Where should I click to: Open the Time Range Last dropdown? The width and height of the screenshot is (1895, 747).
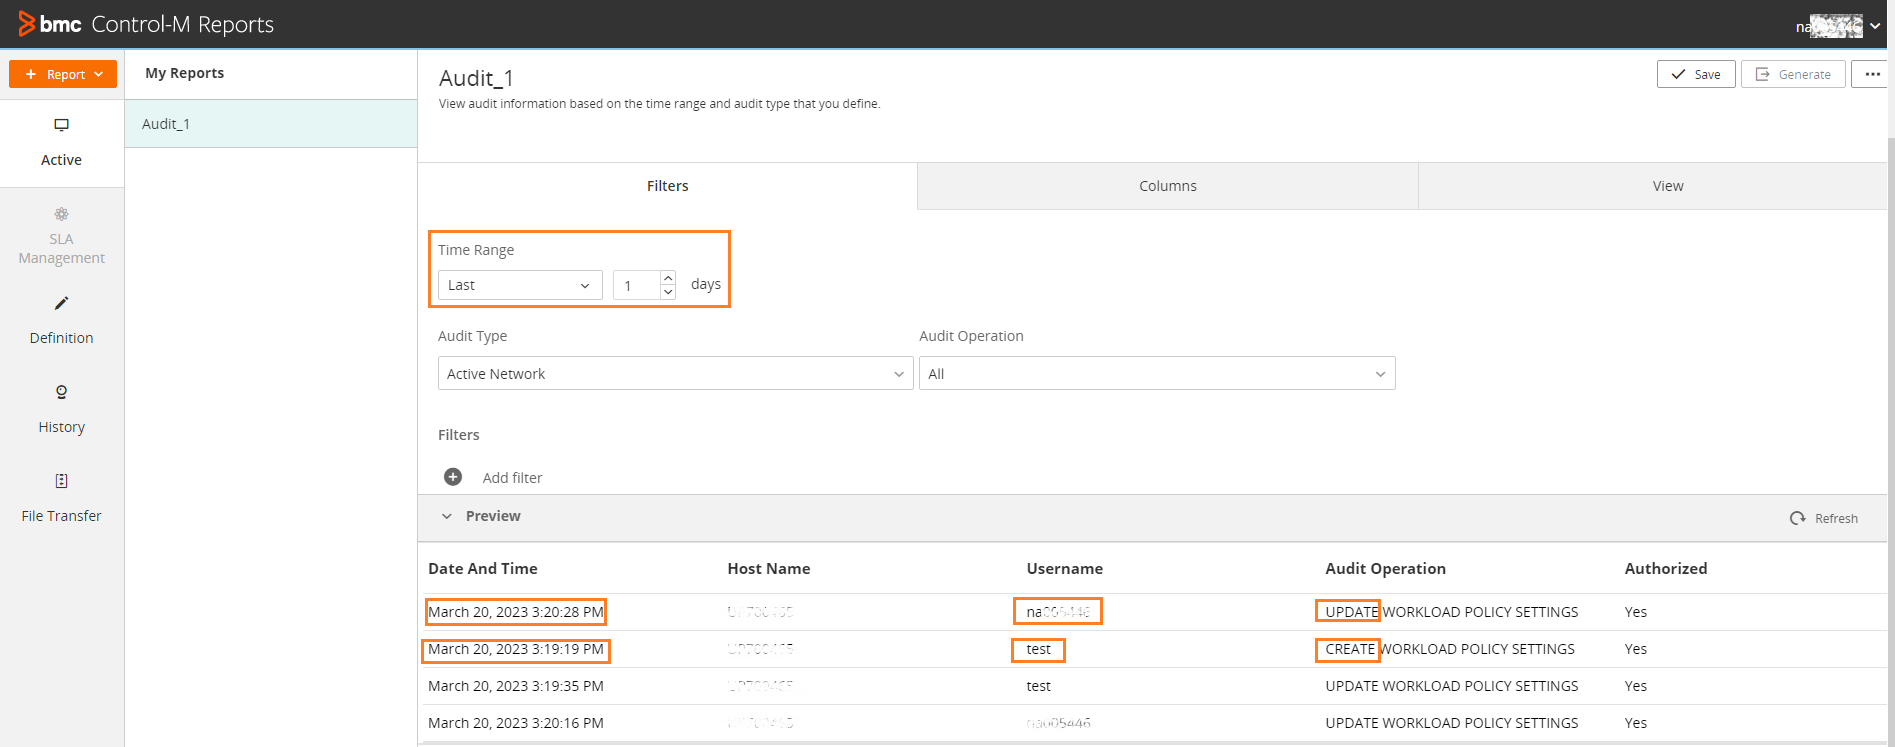coord(520,285)
